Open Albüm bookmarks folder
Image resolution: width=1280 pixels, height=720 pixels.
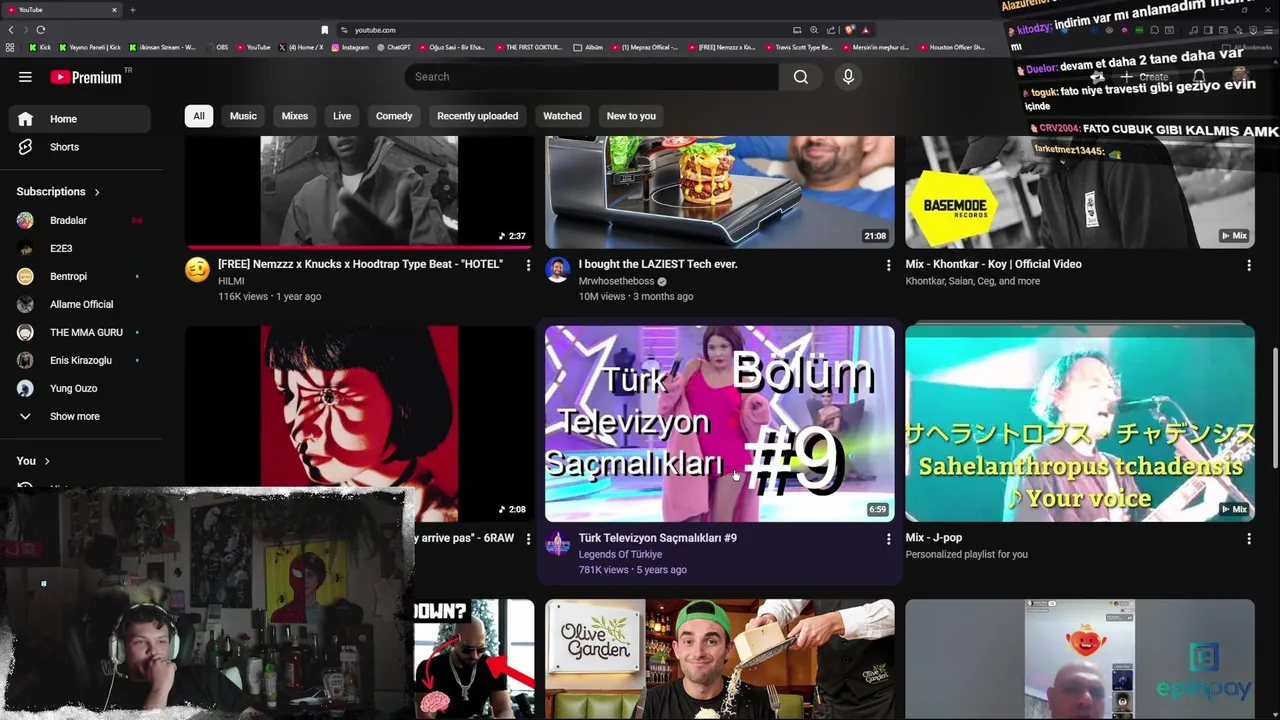click(589, 47)
